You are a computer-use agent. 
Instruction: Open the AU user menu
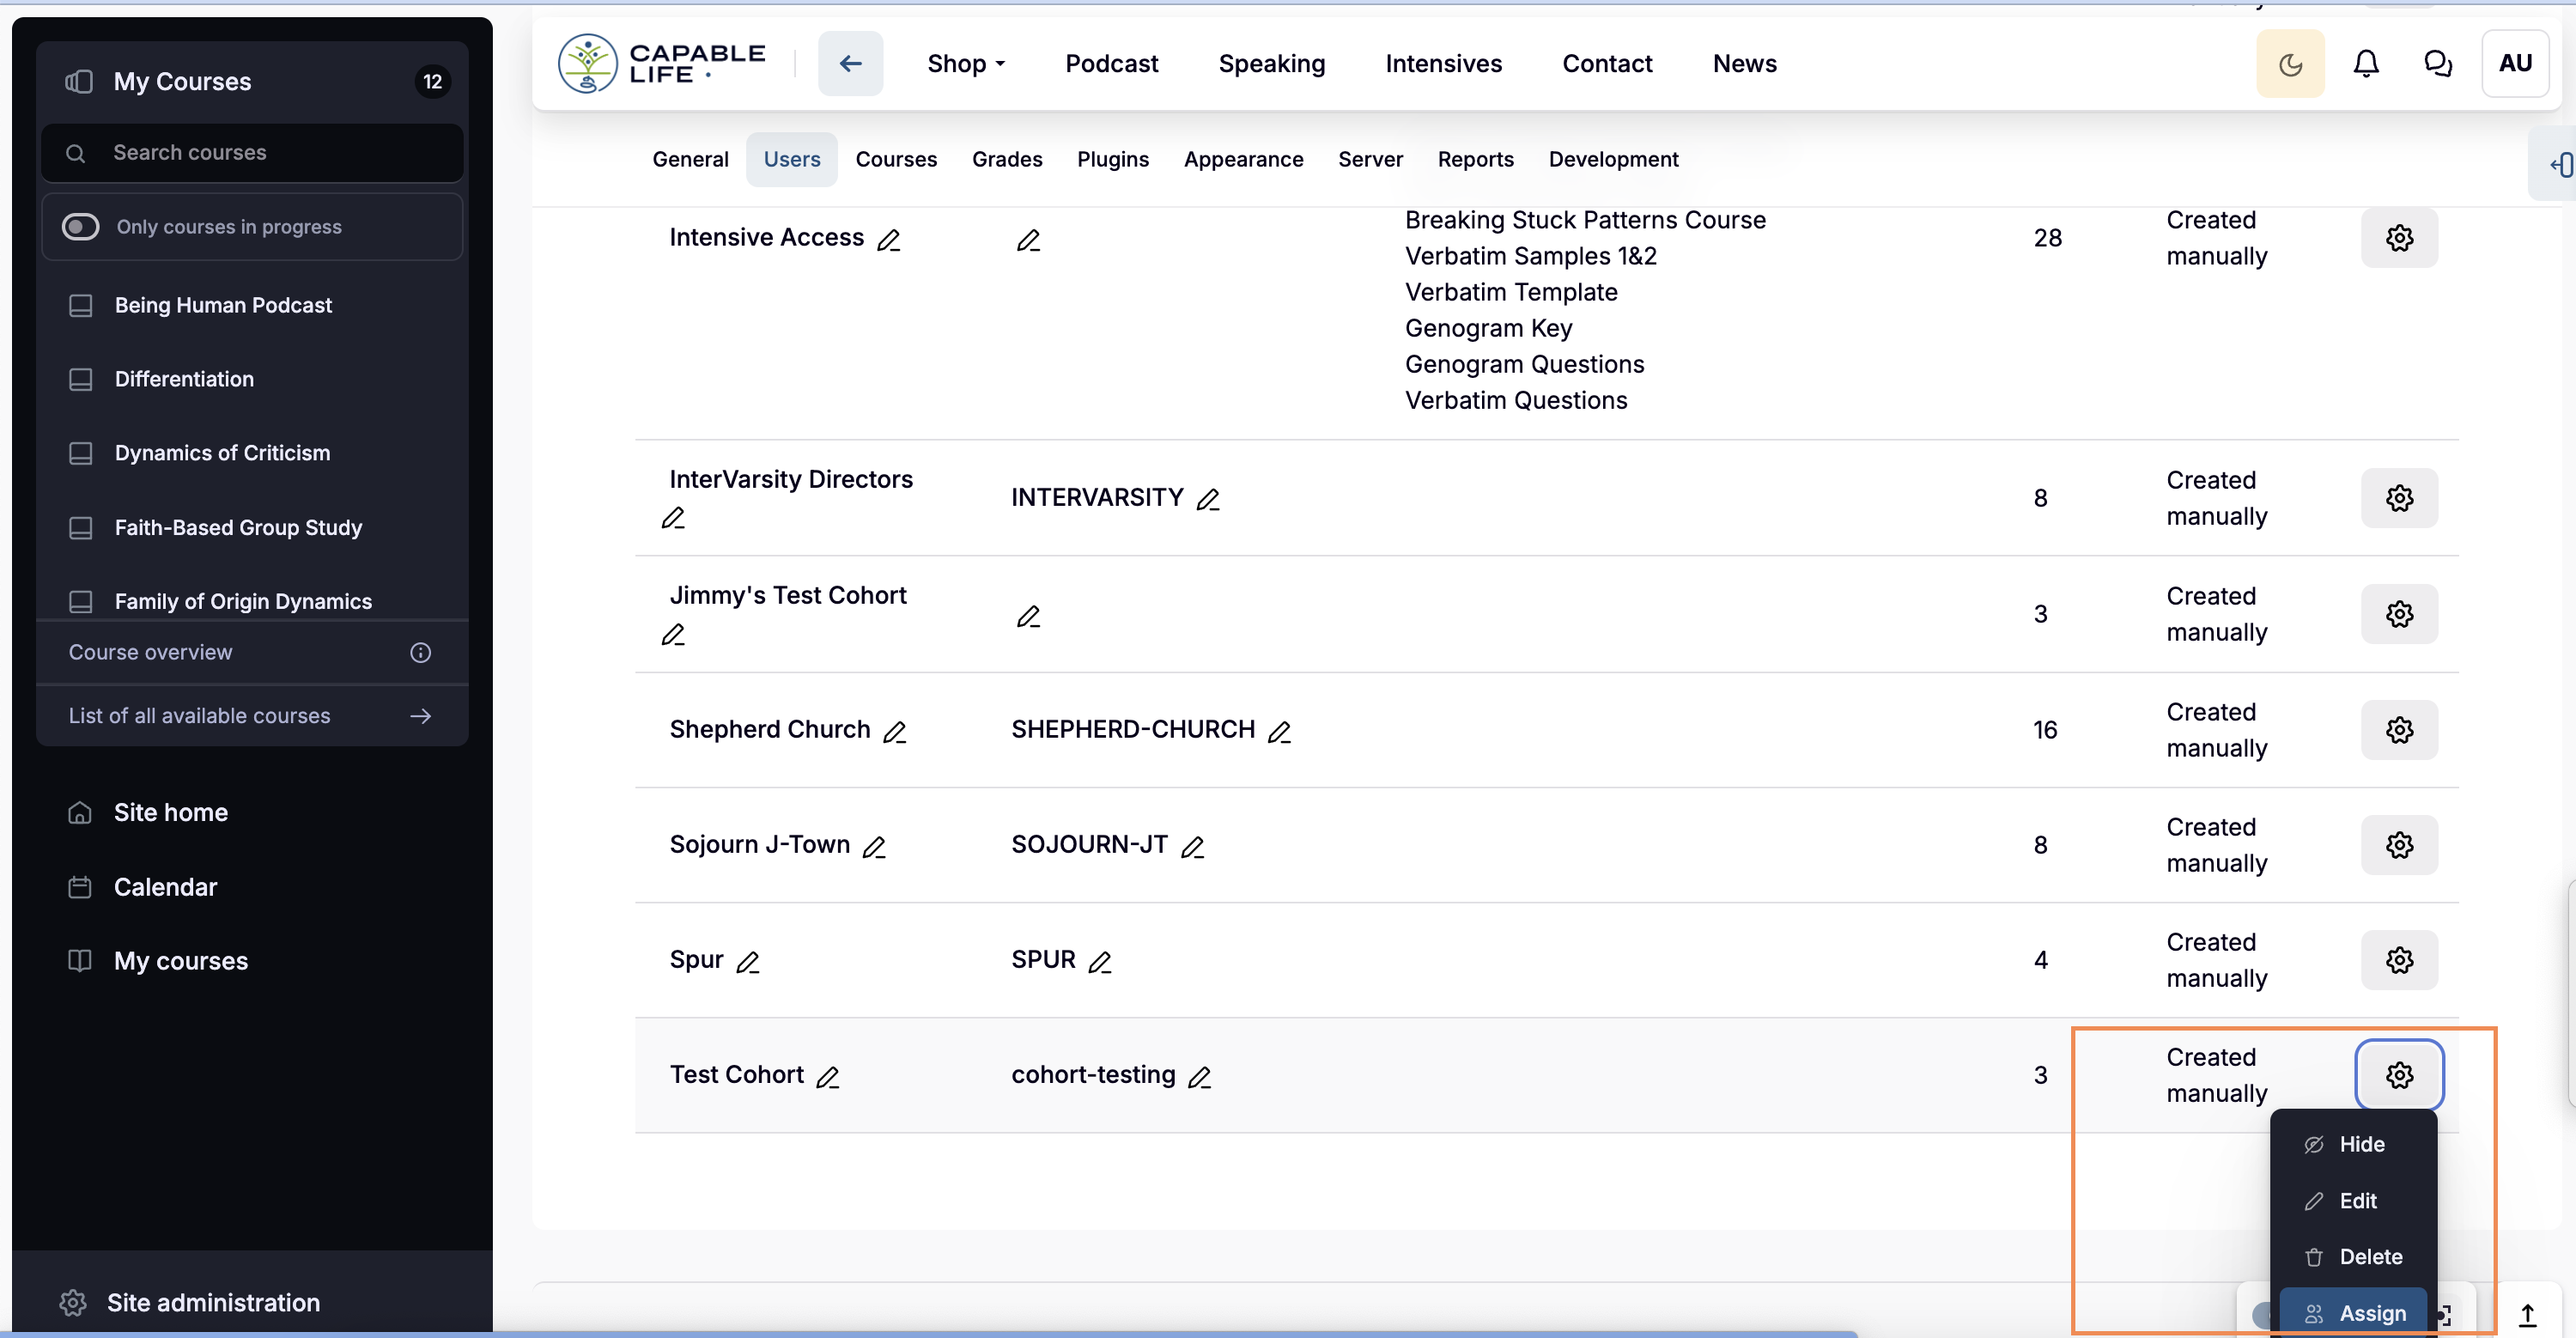coord(2514,64)
